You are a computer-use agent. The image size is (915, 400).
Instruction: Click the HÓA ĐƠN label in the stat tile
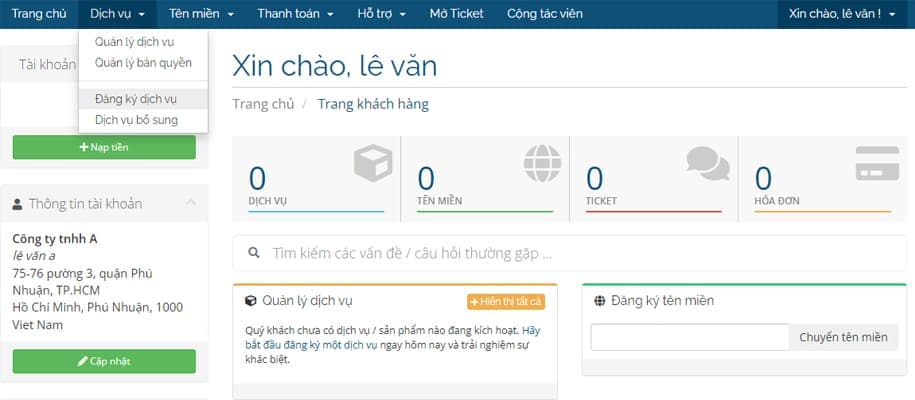(777, 201)
